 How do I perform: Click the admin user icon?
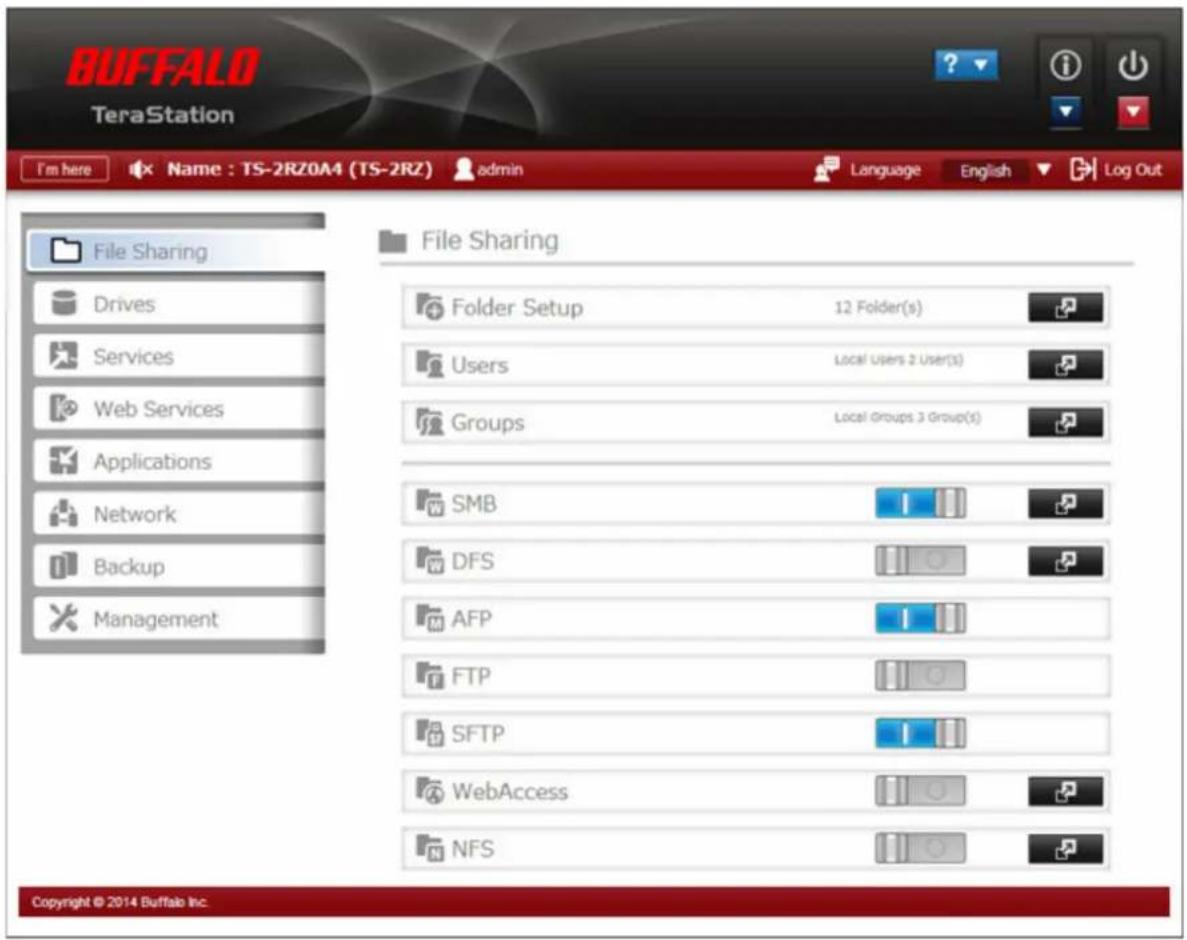point(463,169)
